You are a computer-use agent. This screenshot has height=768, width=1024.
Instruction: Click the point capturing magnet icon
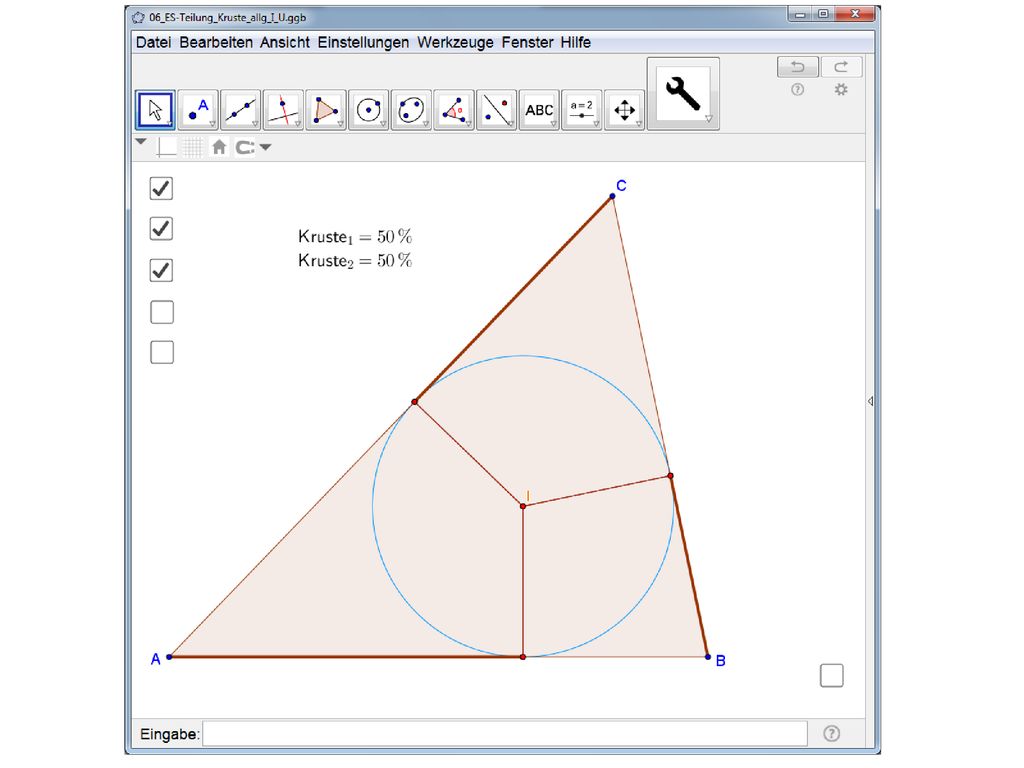[x=245, y=148]
